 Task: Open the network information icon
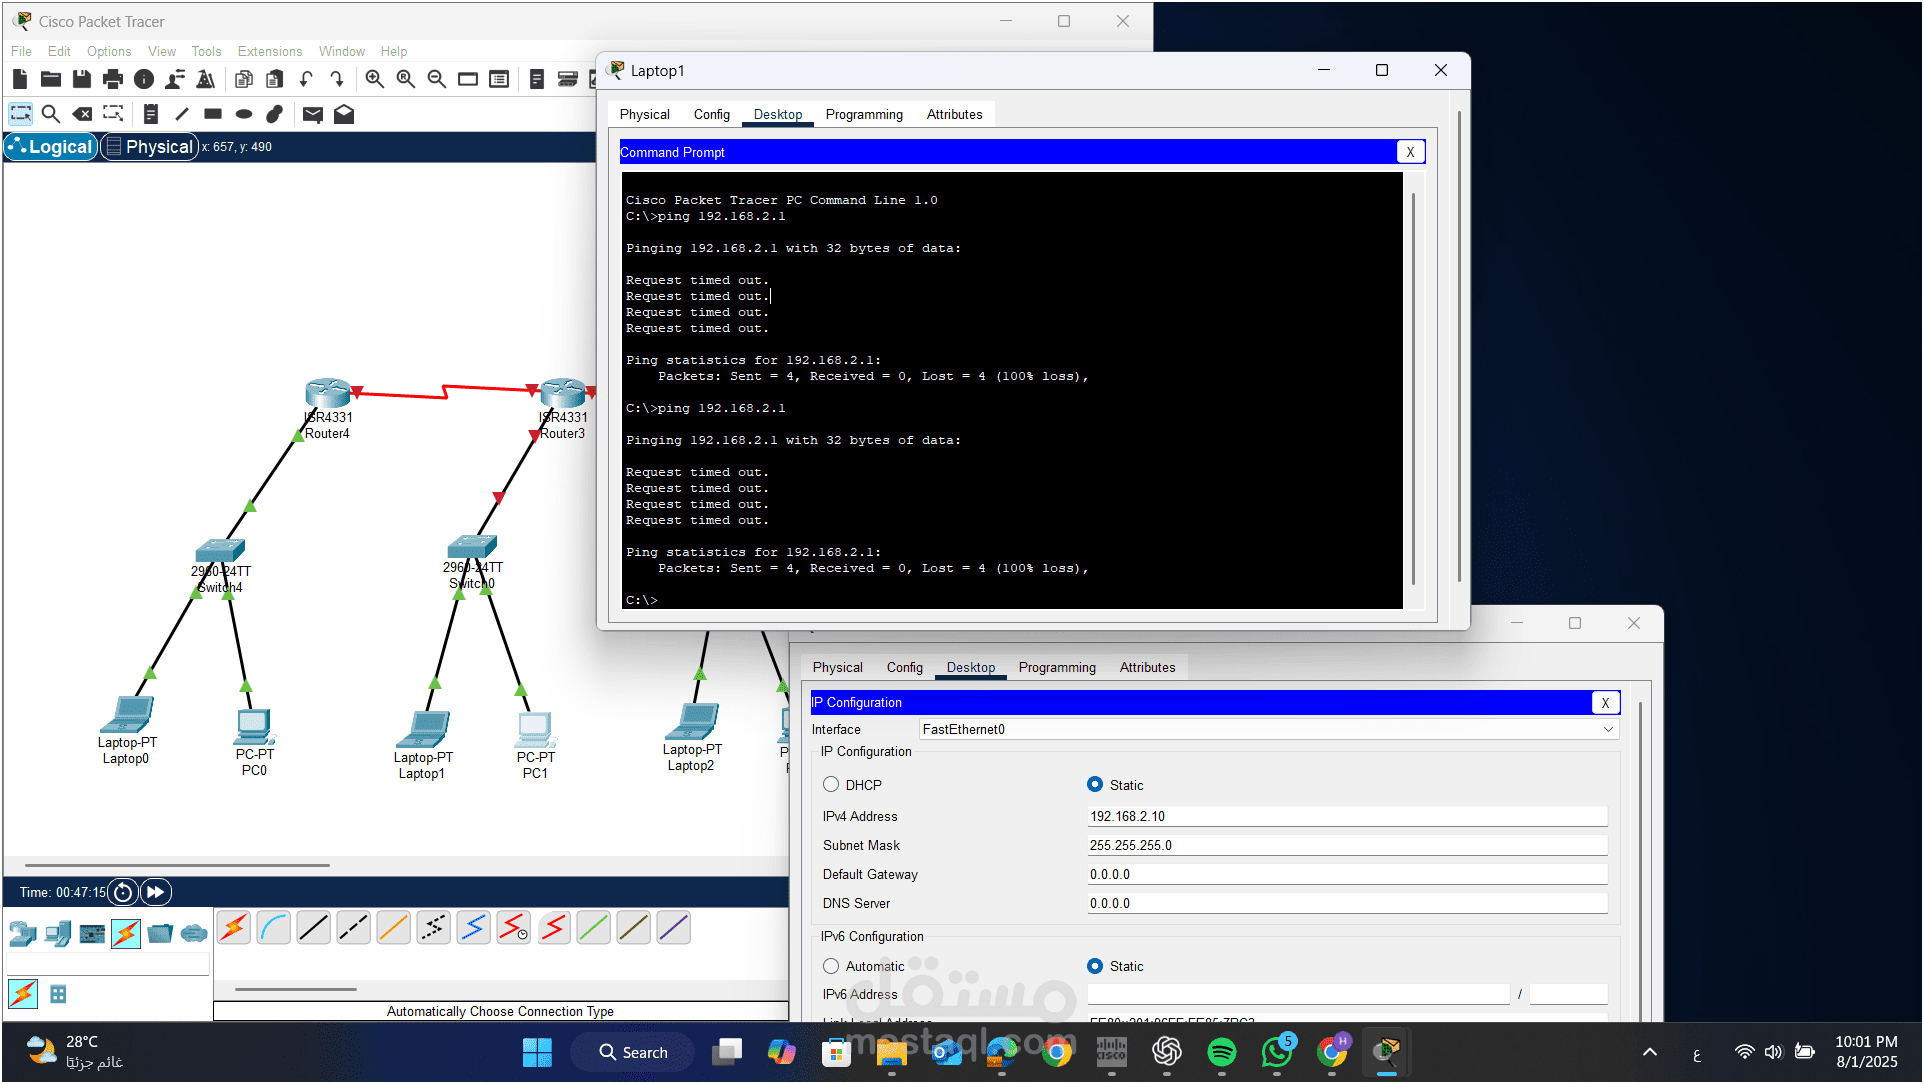coord(144,79)
